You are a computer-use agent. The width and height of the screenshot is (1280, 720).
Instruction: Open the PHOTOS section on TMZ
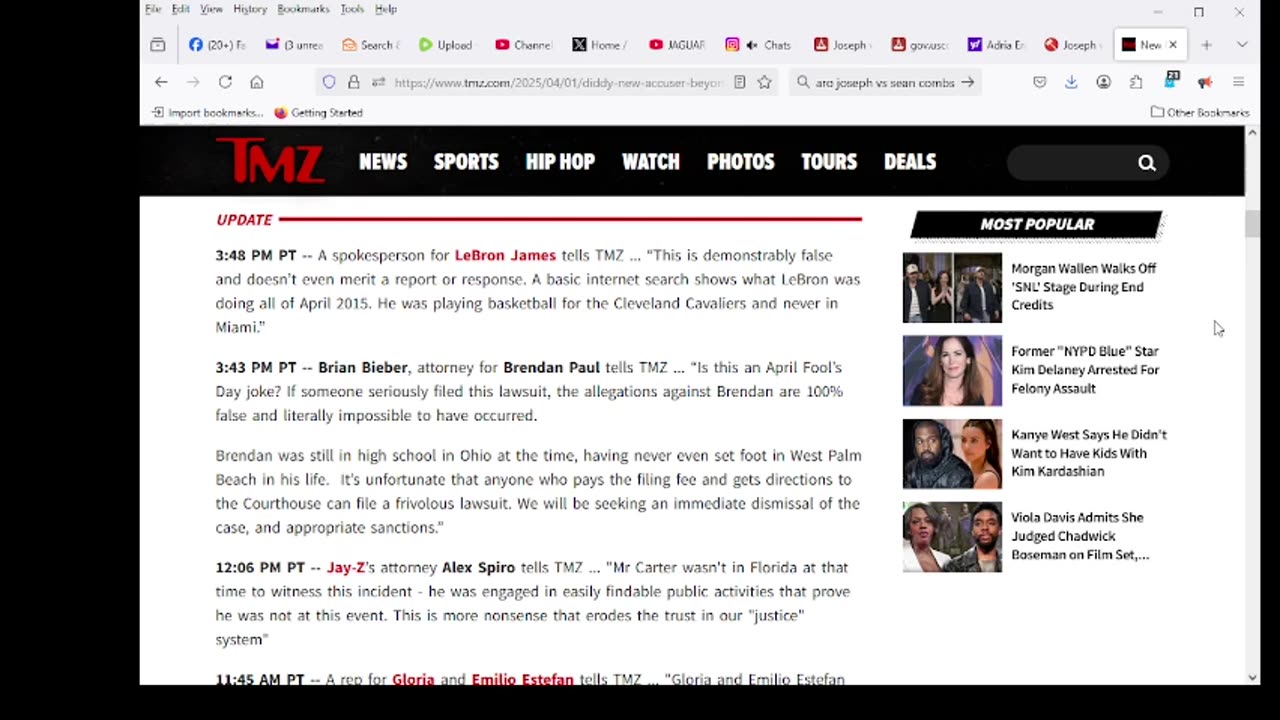(x=741, y=162)
